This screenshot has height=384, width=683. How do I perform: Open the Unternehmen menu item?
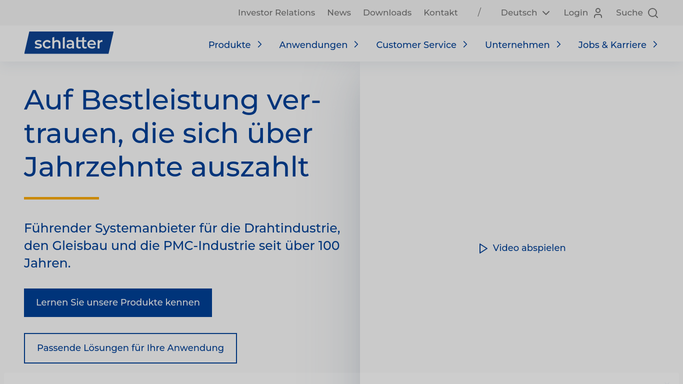(x=517, y=45)
